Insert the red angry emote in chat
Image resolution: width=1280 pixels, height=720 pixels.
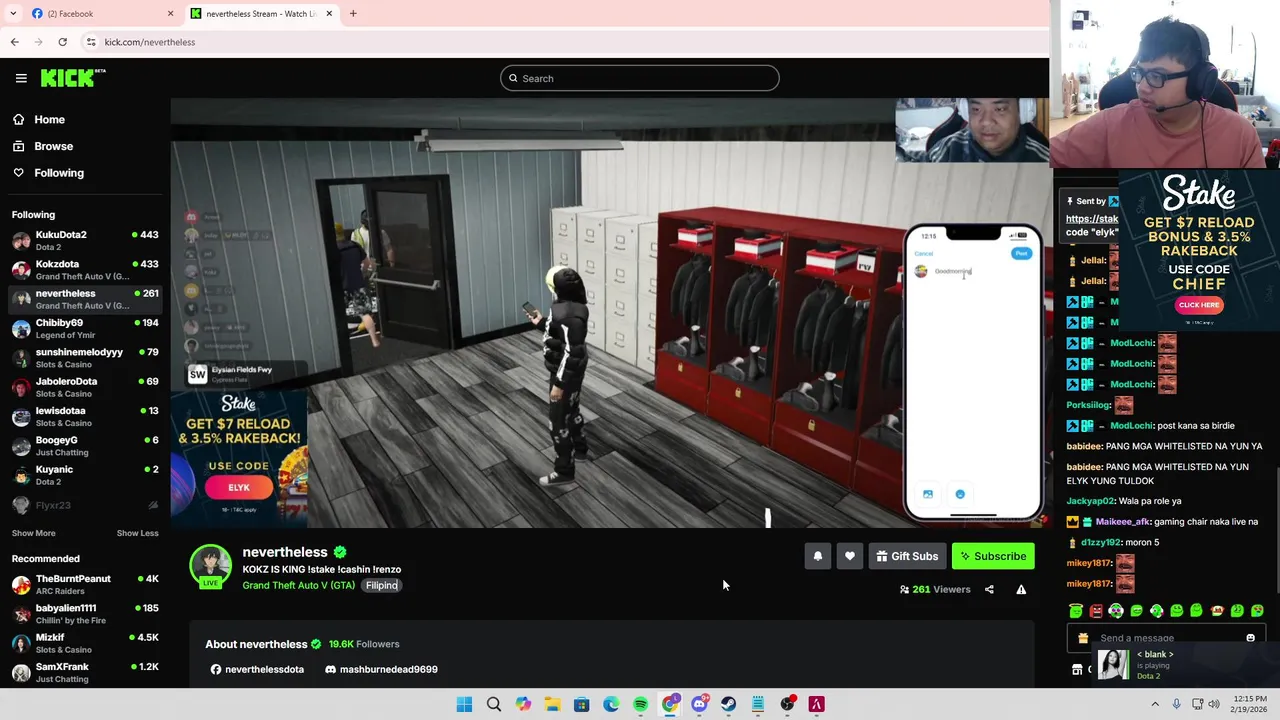pos(1096,610)
